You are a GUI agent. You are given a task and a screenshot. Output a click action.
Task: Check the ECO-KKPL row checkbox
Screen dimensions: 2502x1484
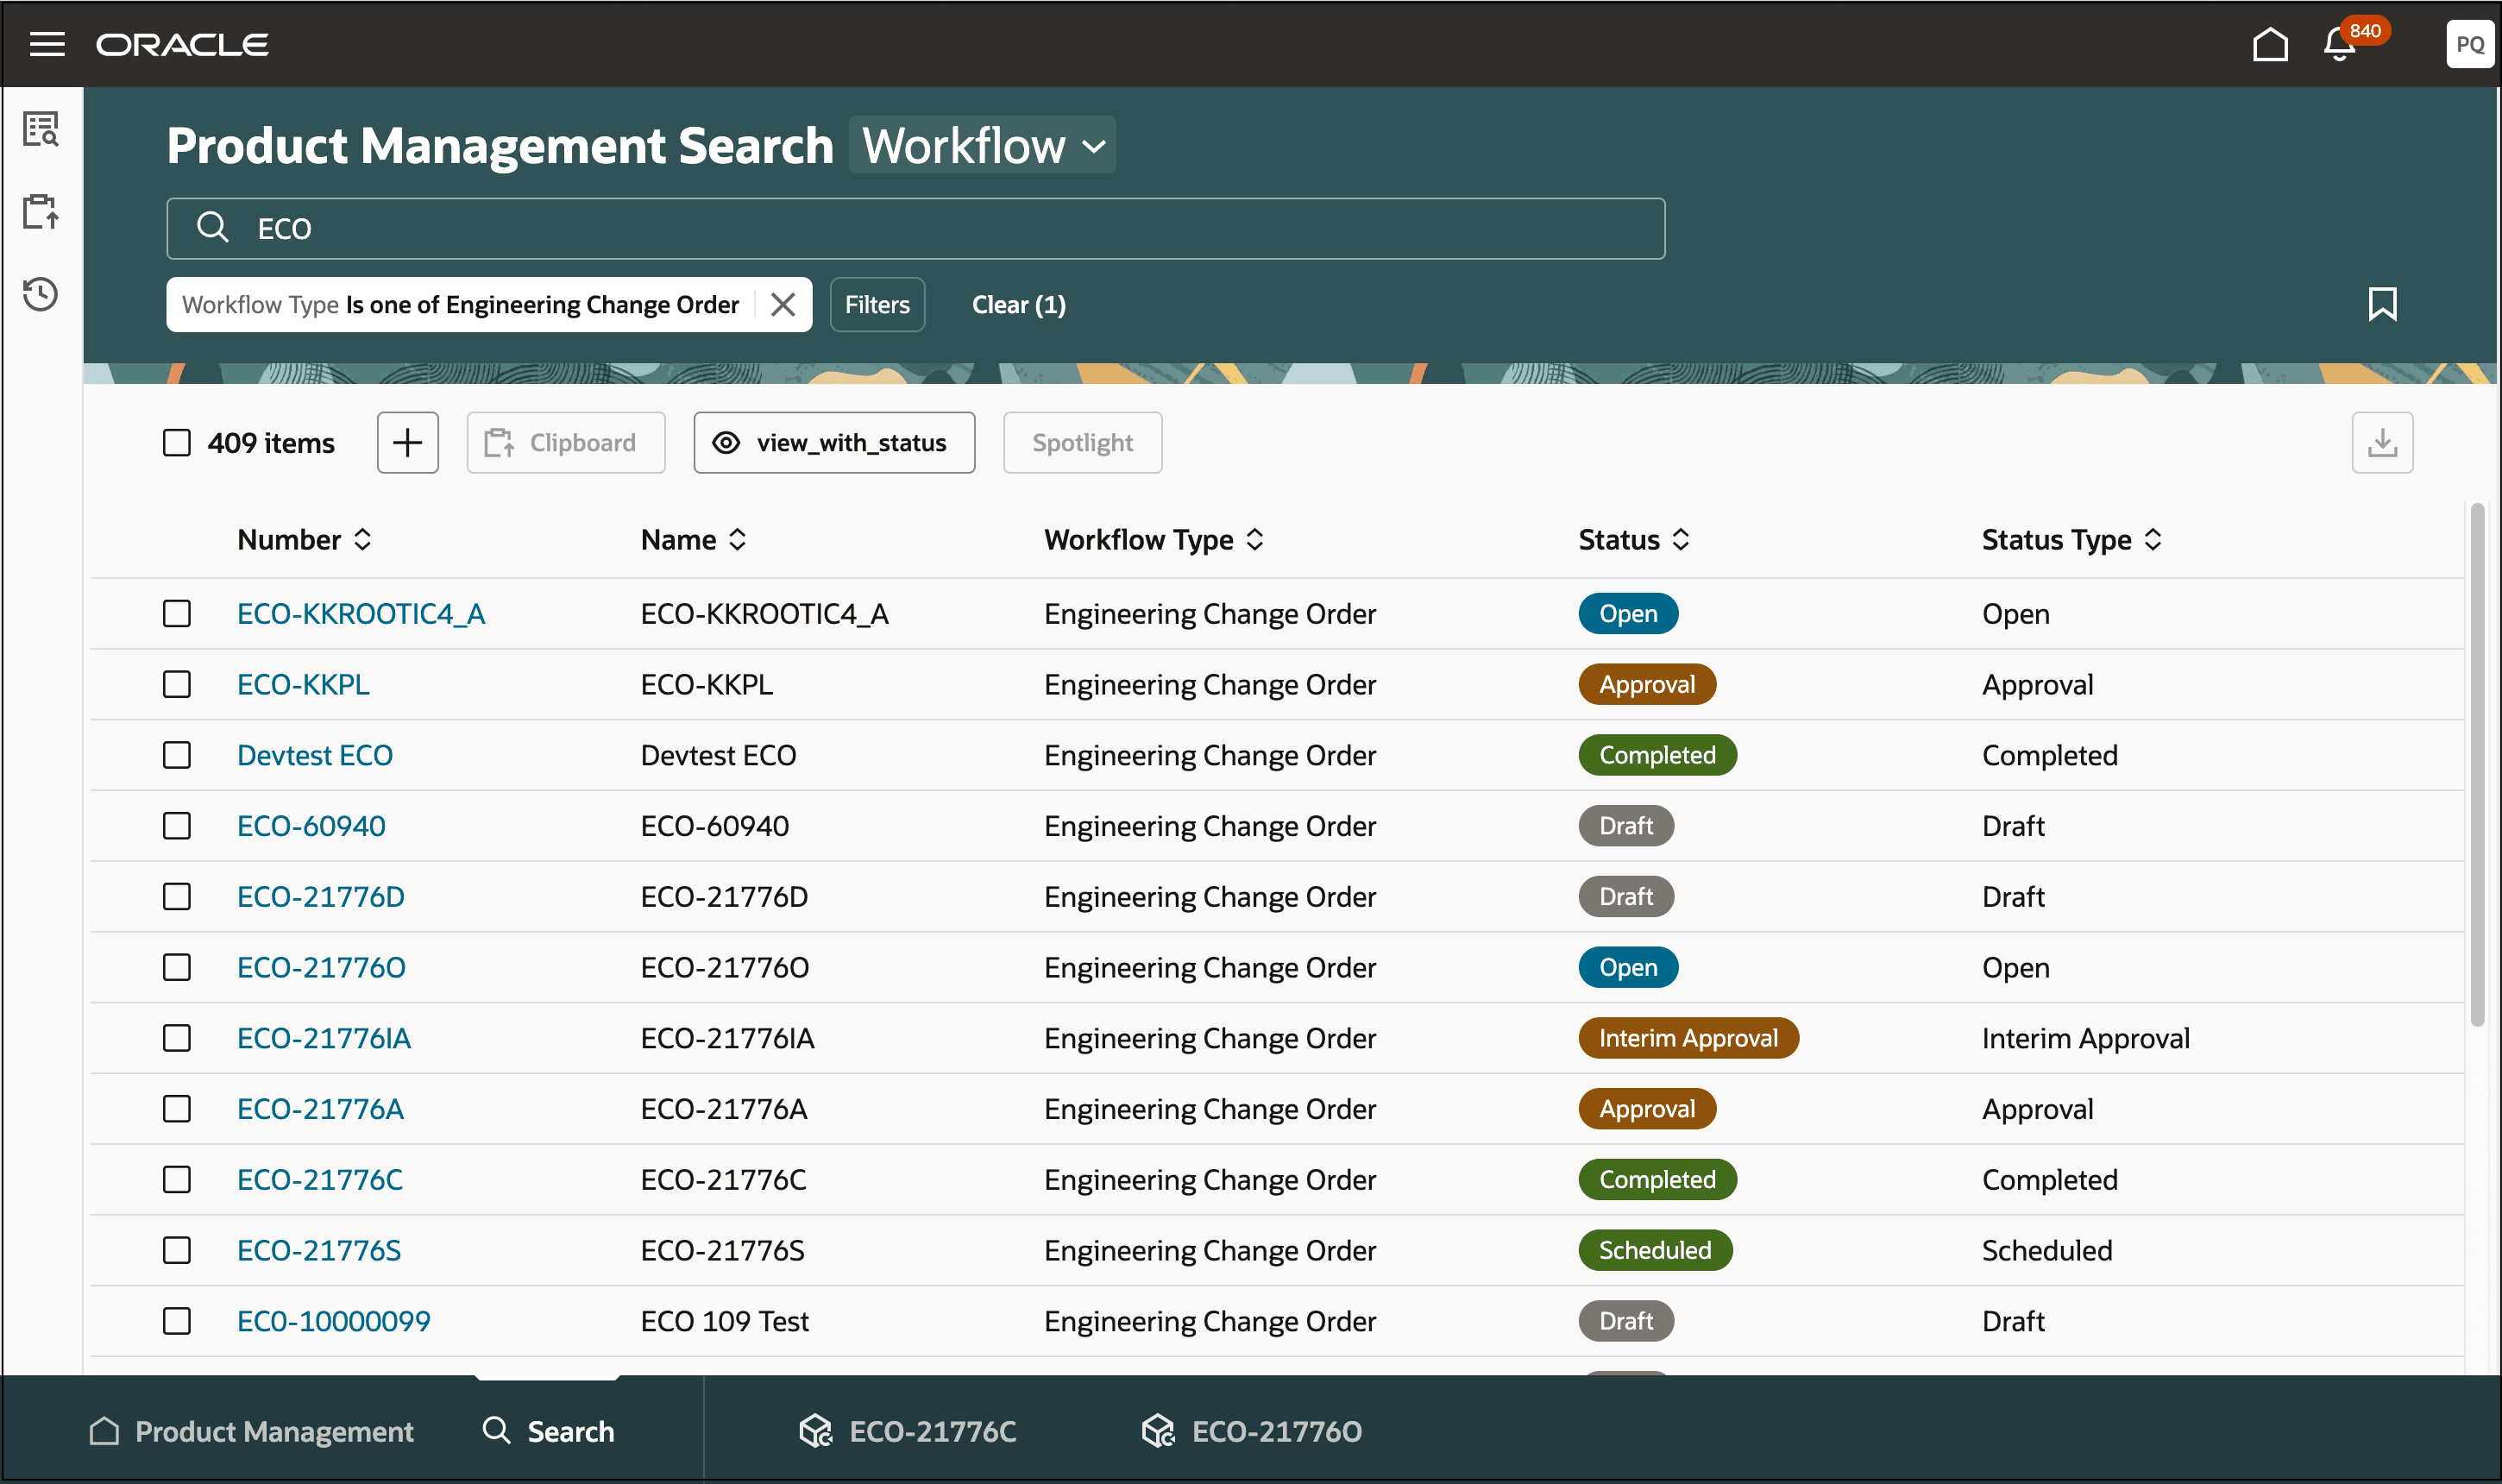pos(177,684)
